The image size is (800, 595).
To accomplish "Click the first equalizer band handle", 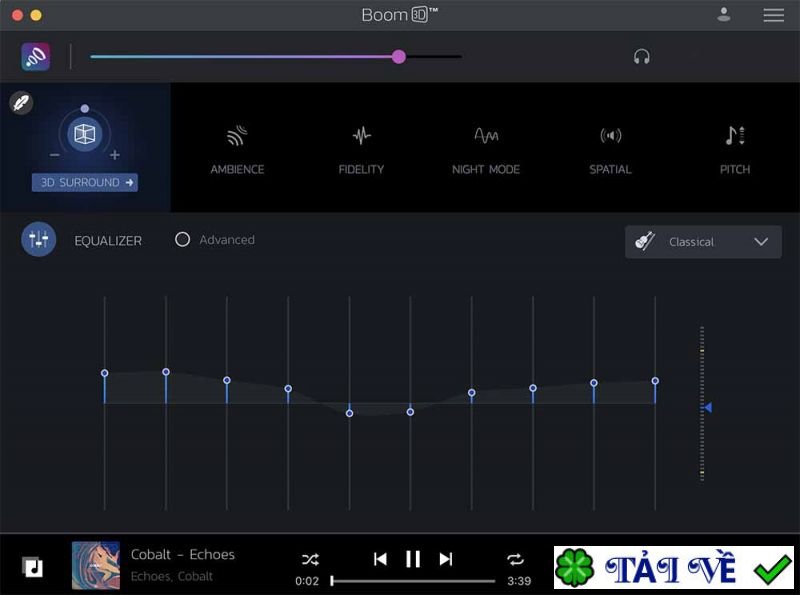I will tap(105, 373).
